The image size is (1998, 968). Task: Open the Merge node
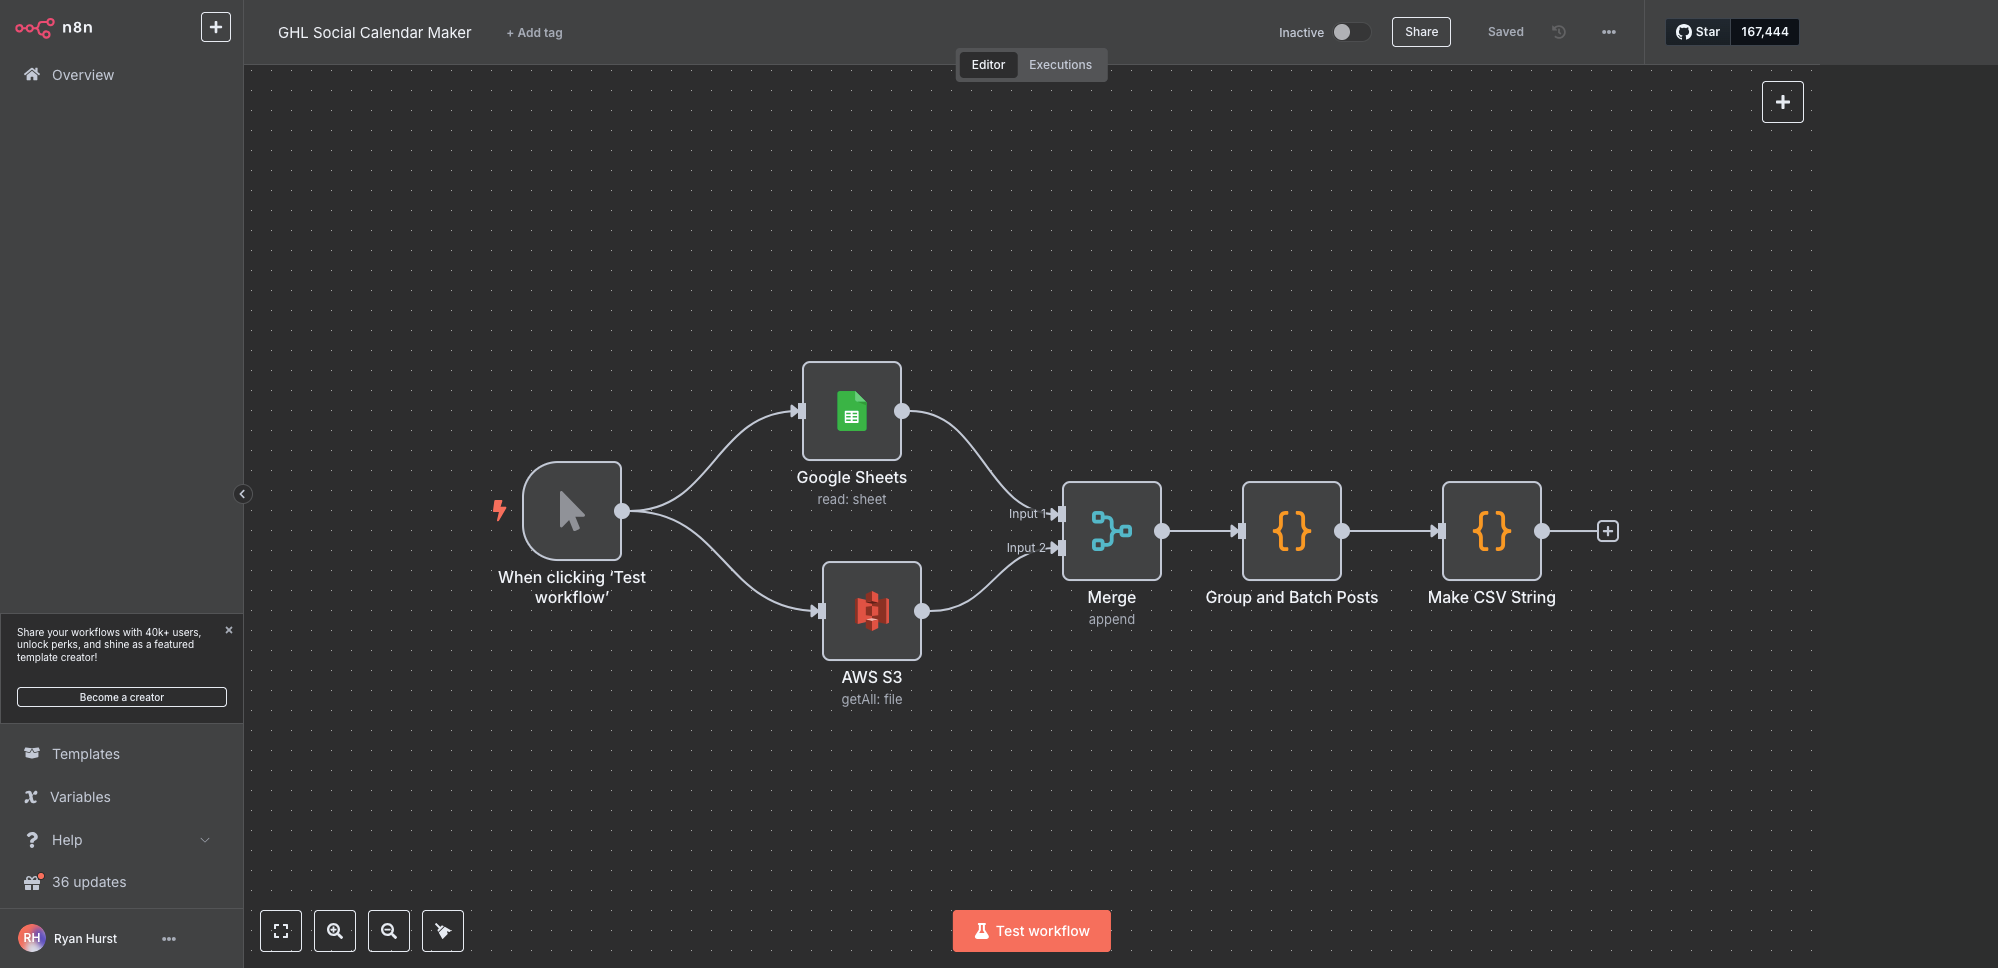pyautogui.click(x=1111, y=531)
